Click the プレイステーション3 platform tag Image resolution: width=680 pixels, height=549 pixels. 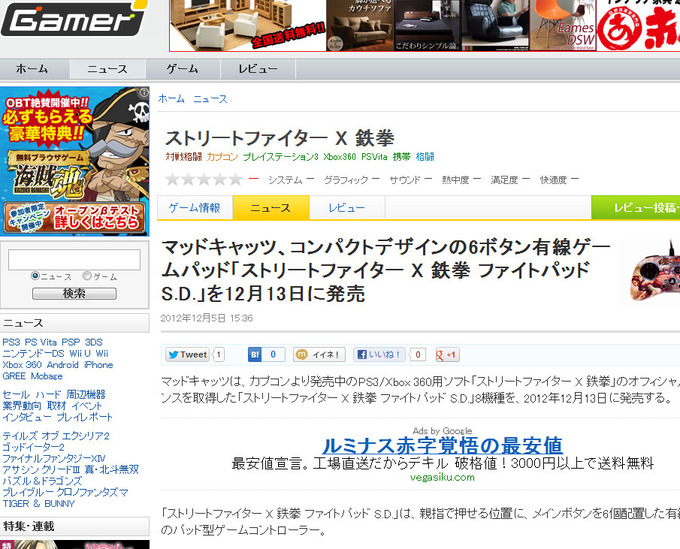pyautogui.click(x=281, y=157)
